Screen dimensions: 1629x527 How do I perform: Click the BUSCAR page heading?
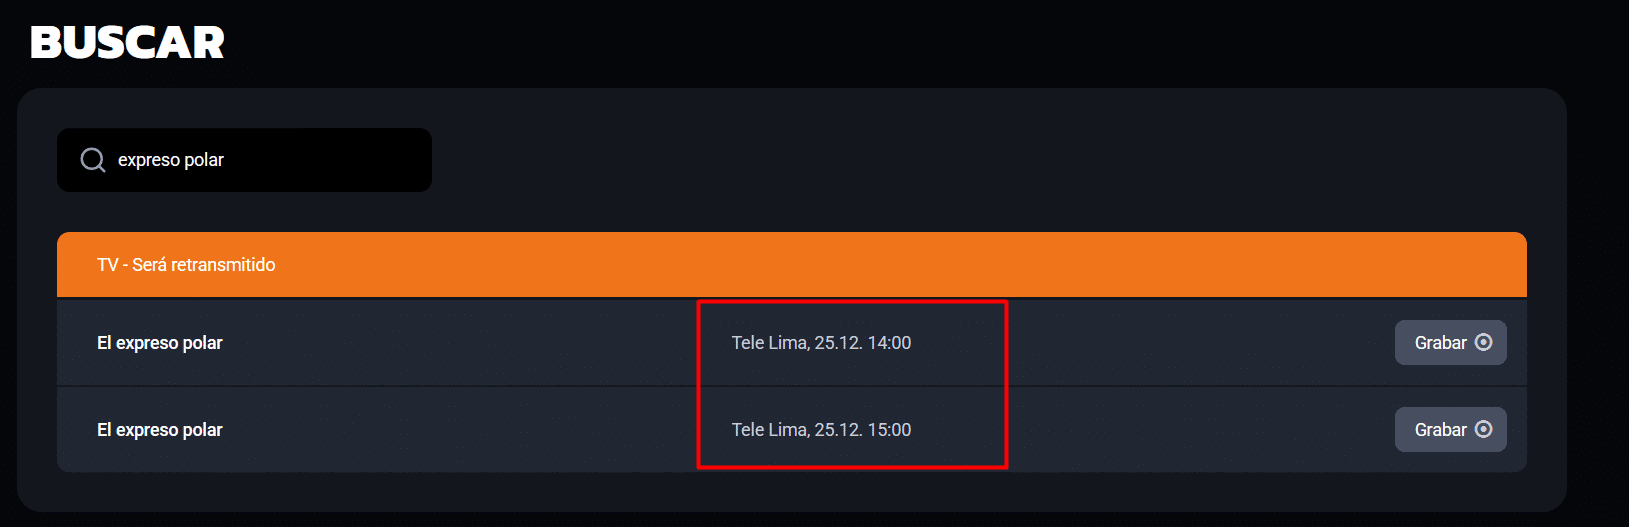click(127, 42)
